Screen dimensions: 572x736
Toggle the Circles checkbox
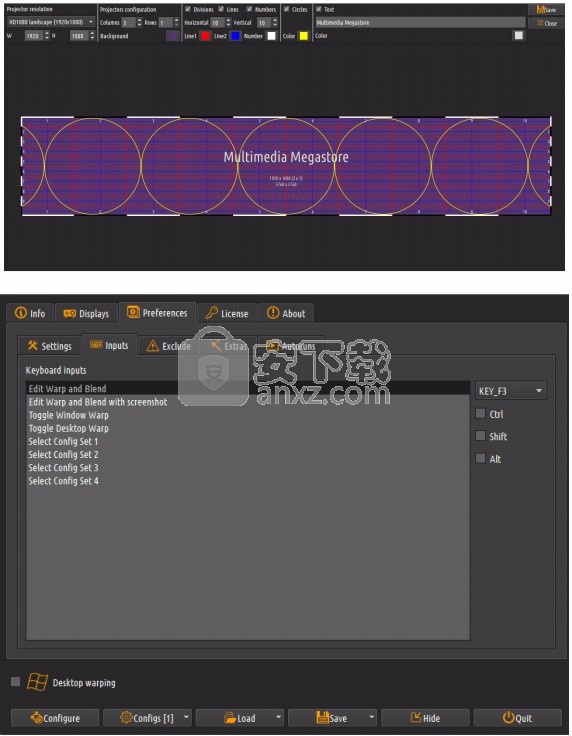point(286,9)
